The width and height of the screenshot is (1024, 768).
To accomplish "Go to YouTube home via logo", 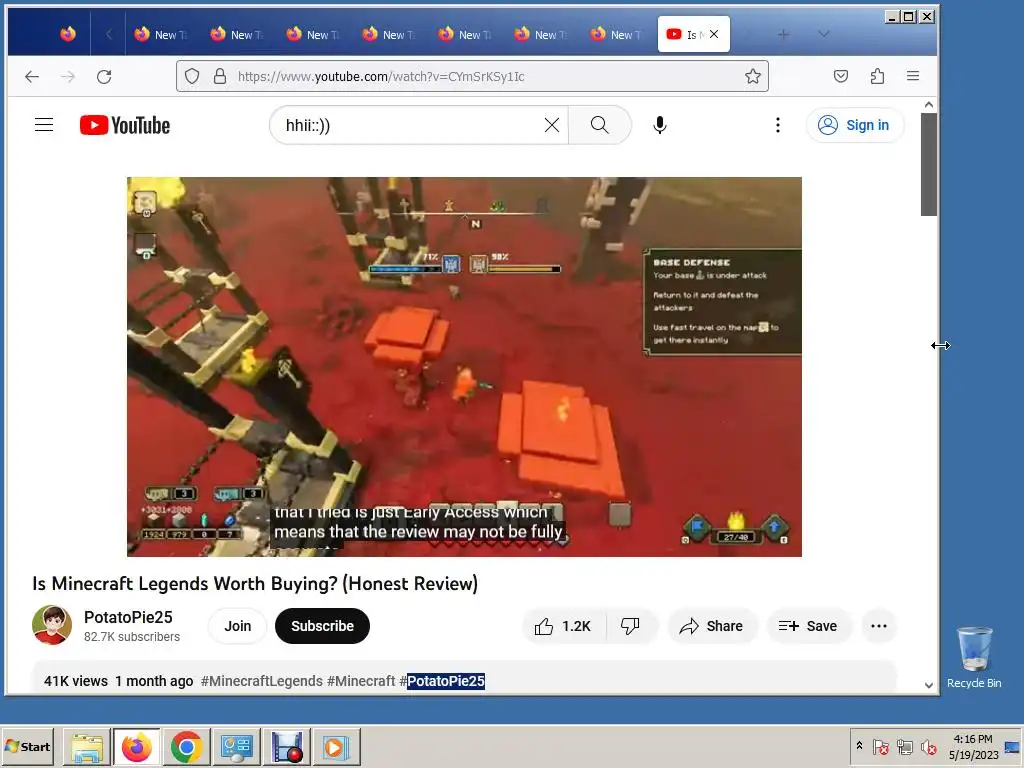I will point(125,125).
